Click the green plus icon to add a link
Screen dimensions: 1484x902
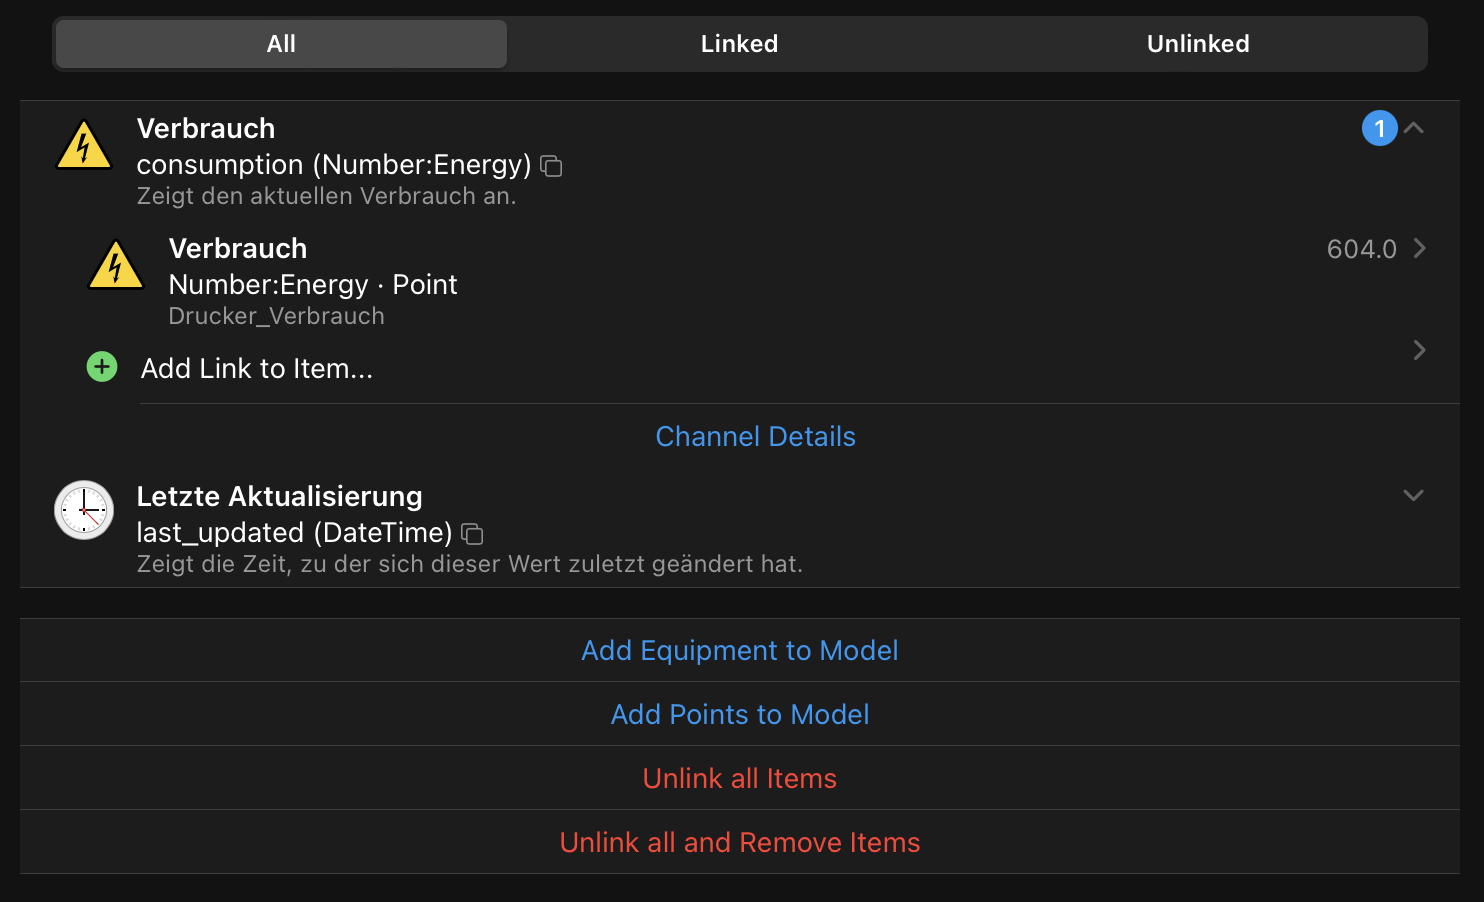101,367
